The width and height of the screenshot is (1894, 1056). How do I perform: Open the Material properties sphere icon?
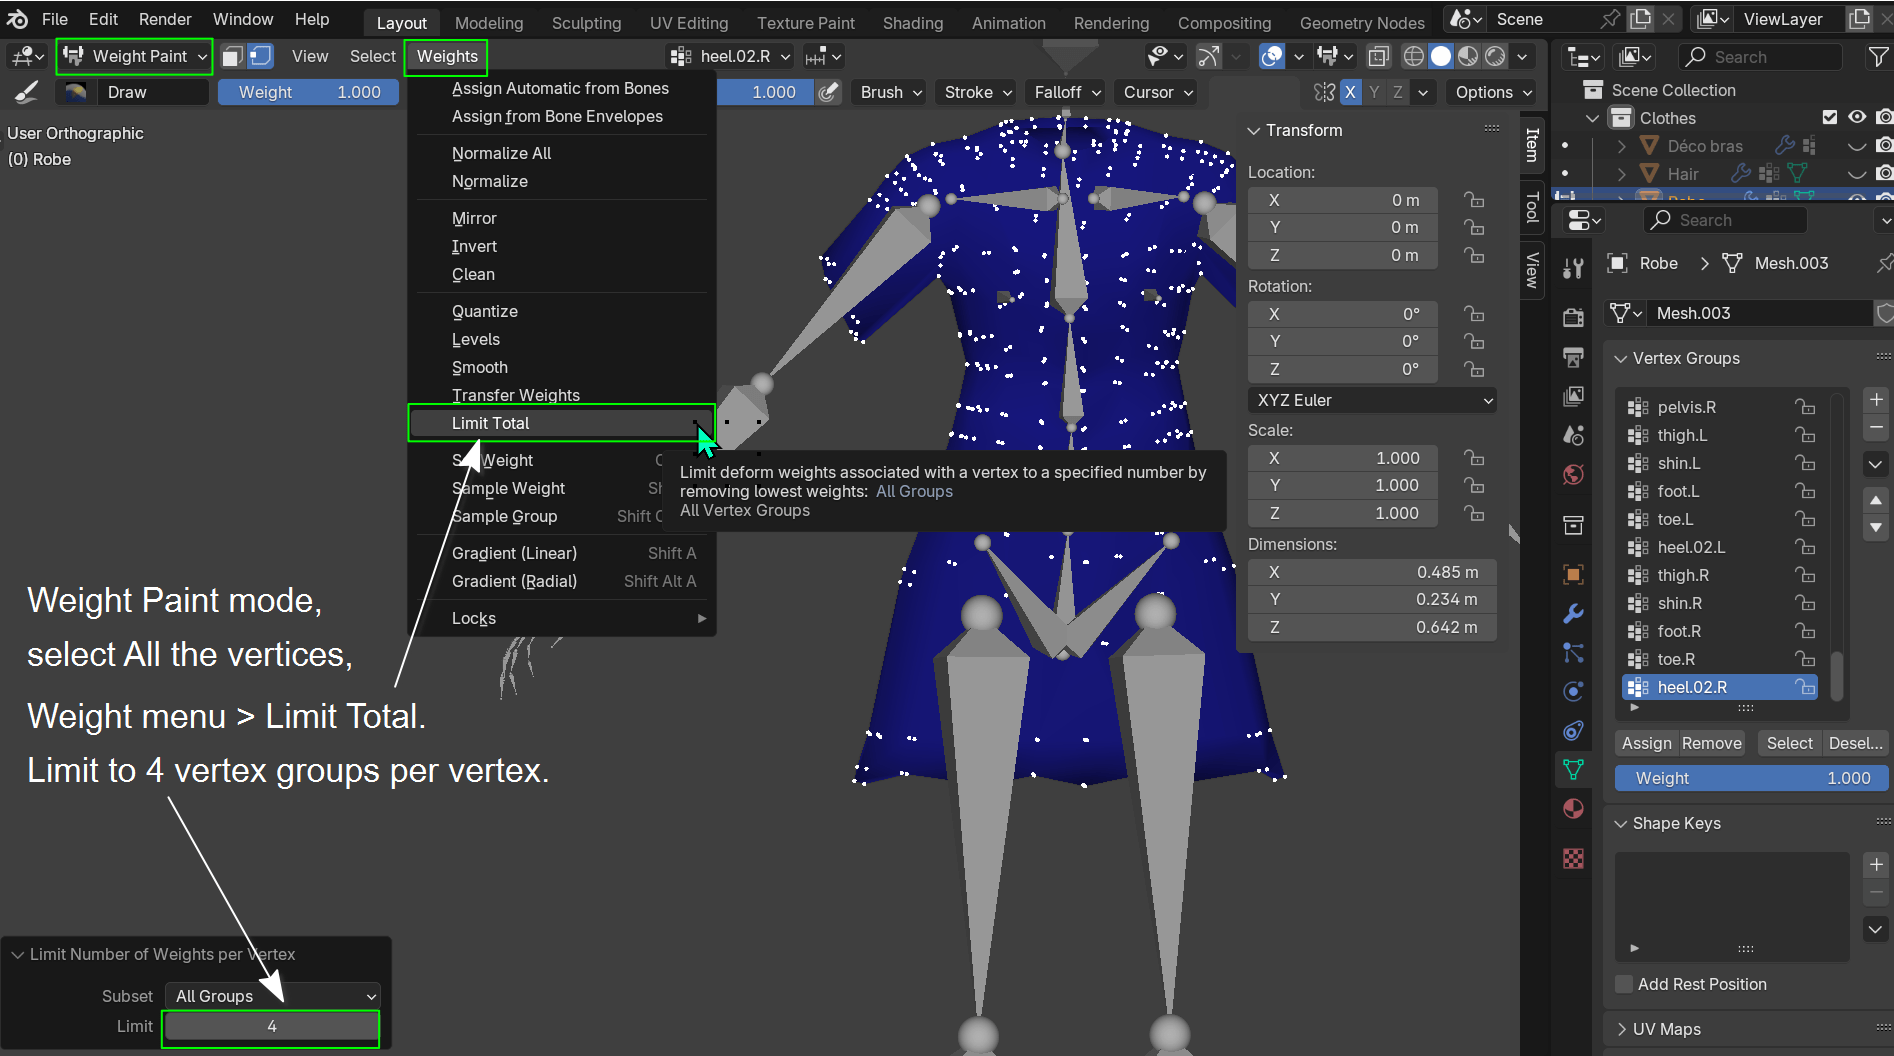tap(1573, 808)
